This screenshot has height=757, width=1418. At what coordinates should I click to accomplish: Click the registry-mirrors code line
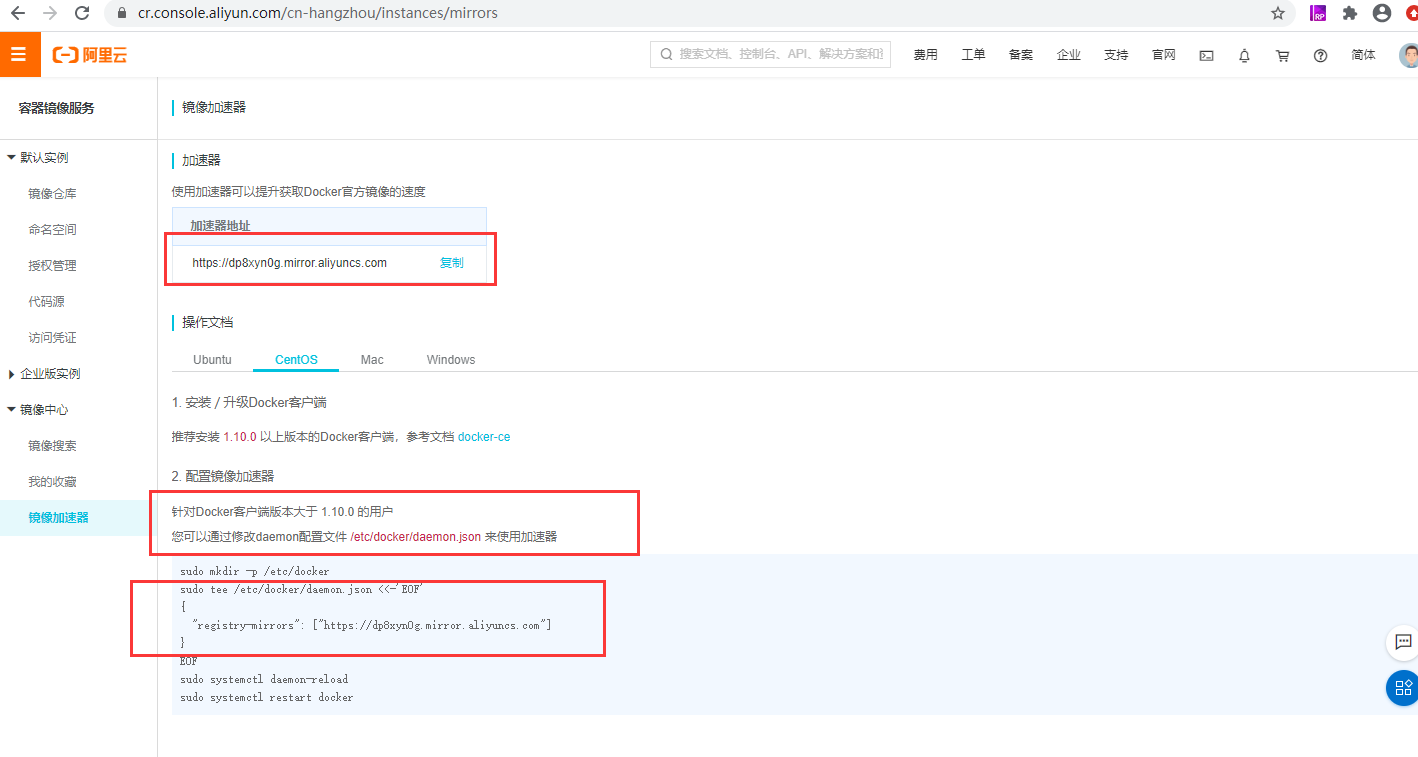pyautogui.click(x=372, y=625)
